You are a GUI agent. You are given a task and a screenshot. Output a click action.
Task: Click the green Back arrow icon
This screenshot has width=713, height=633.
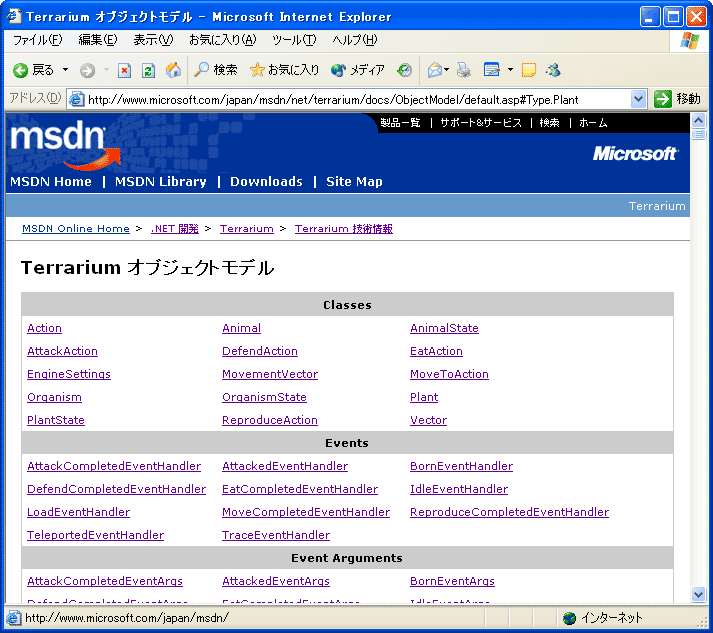pos(20,70)
